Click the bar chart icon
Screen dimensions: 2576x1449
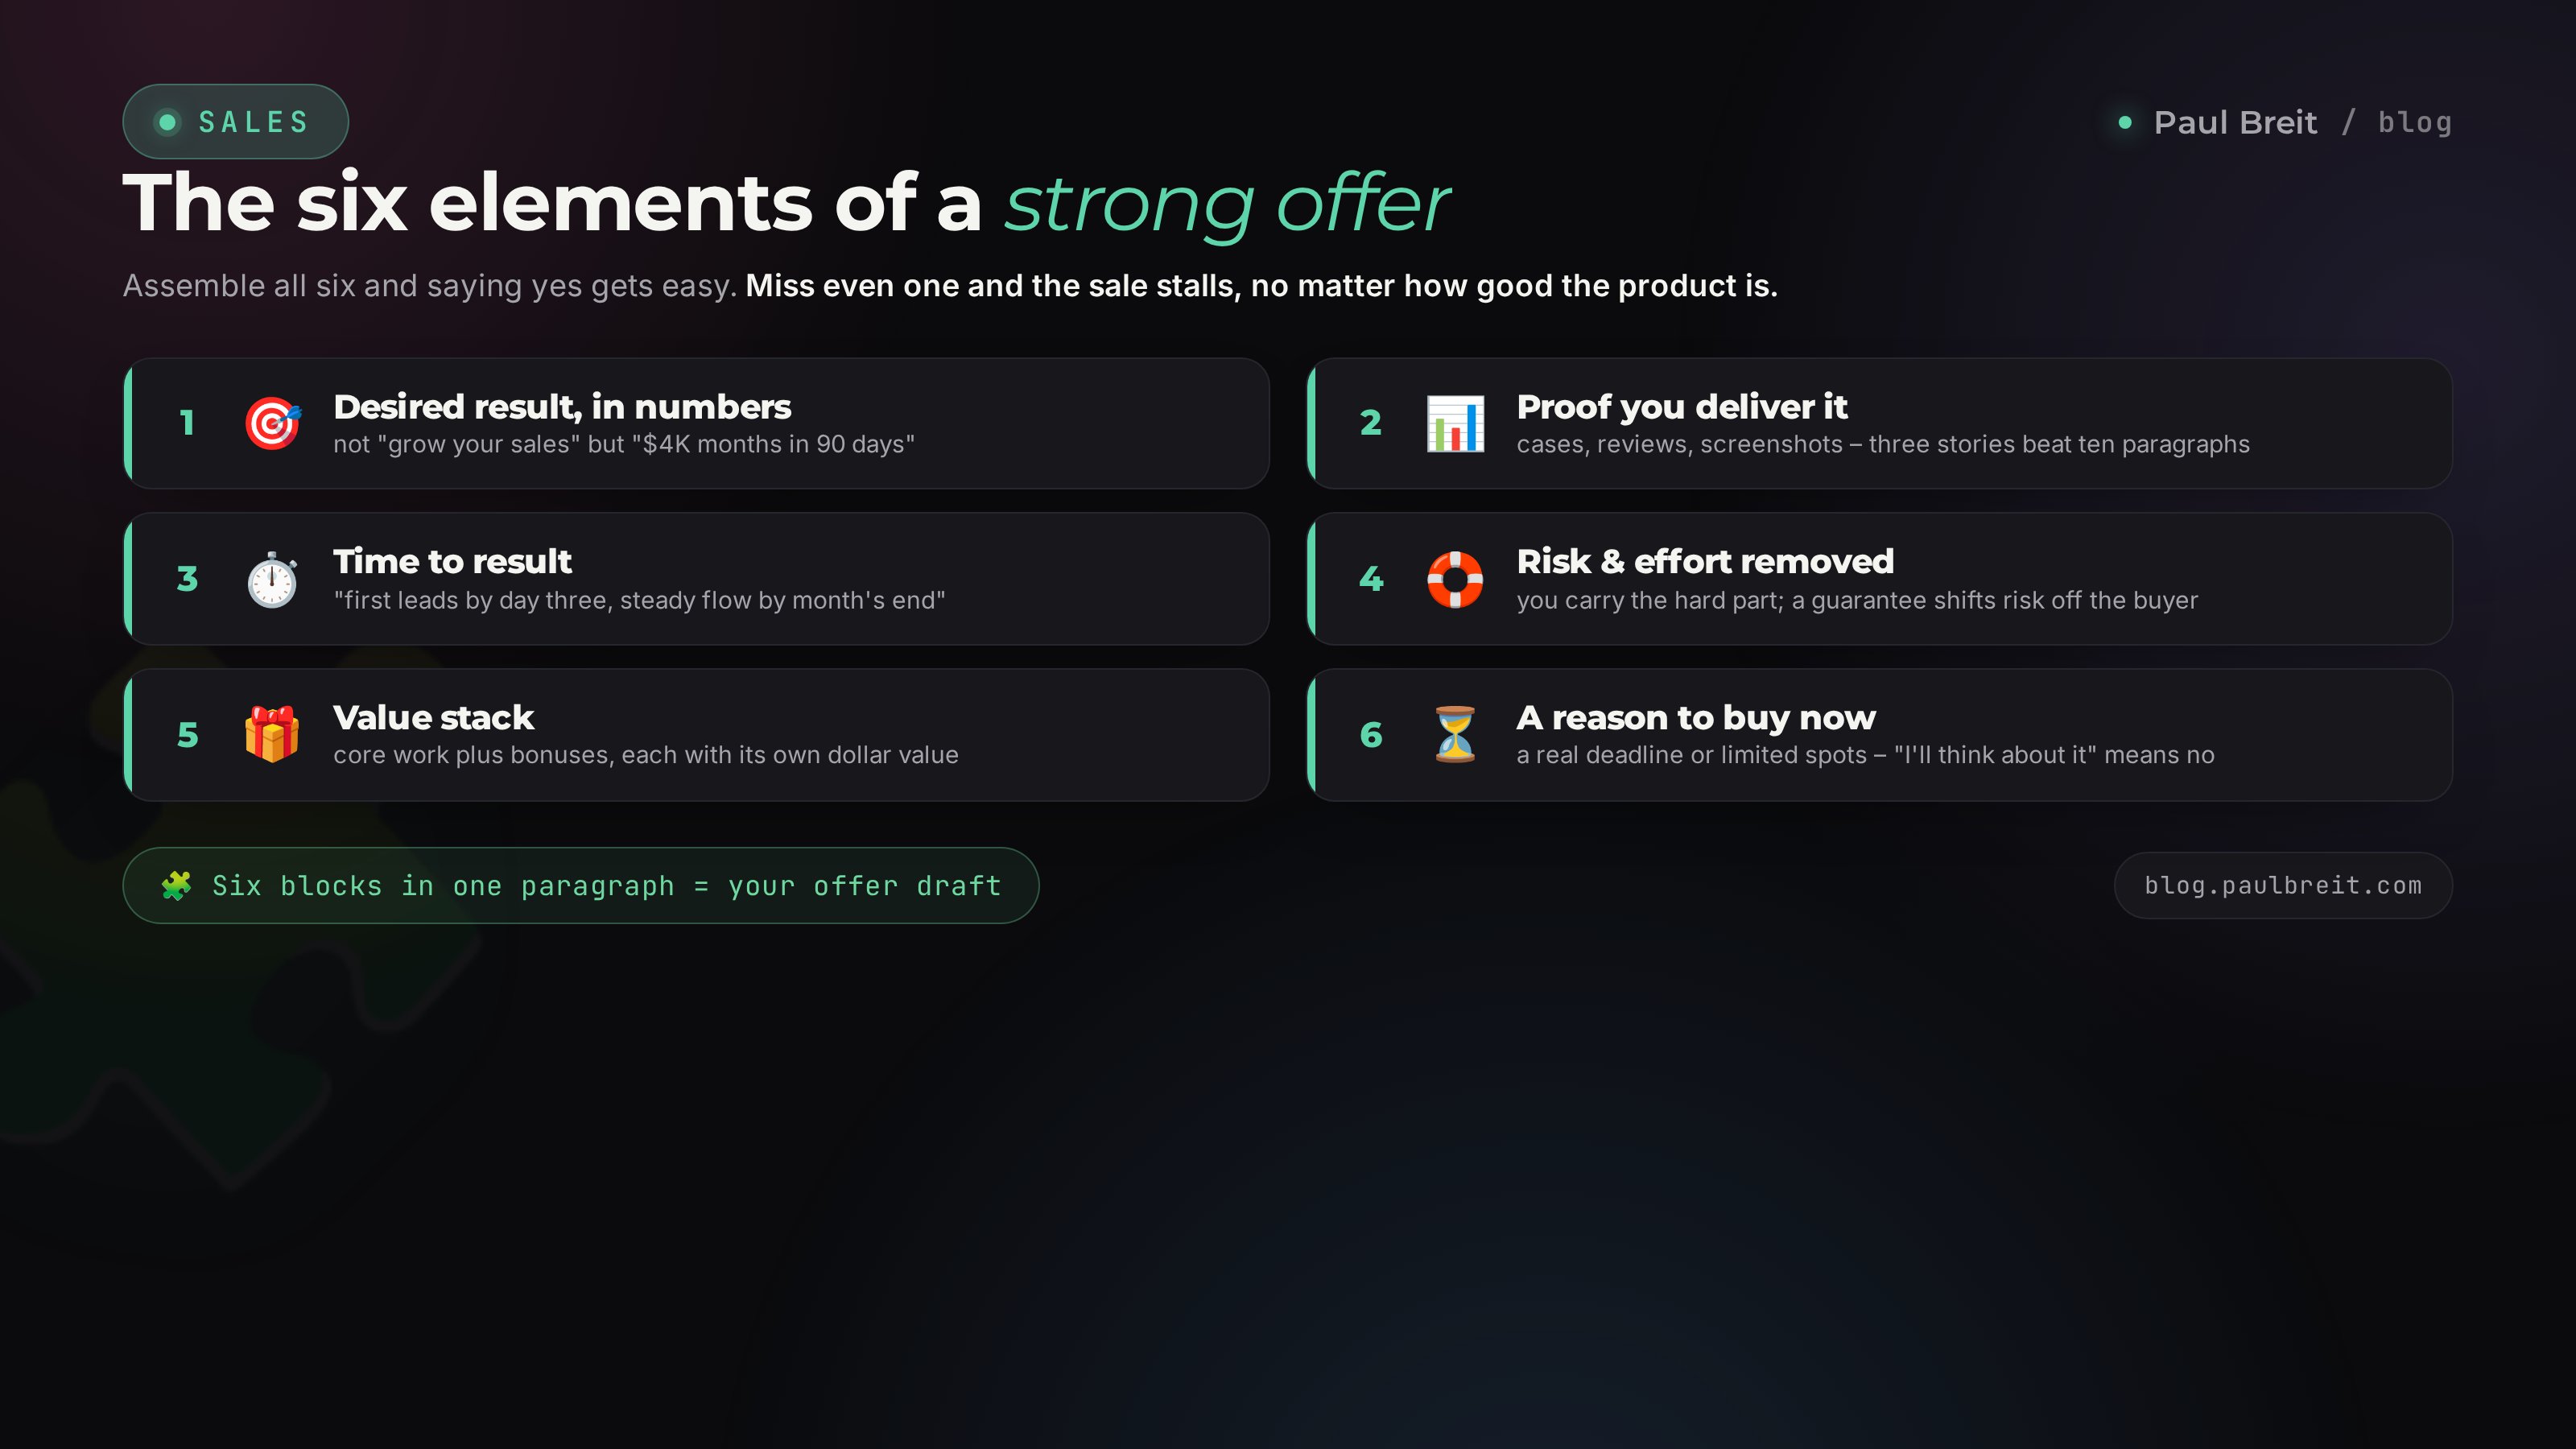(1455, 423)
